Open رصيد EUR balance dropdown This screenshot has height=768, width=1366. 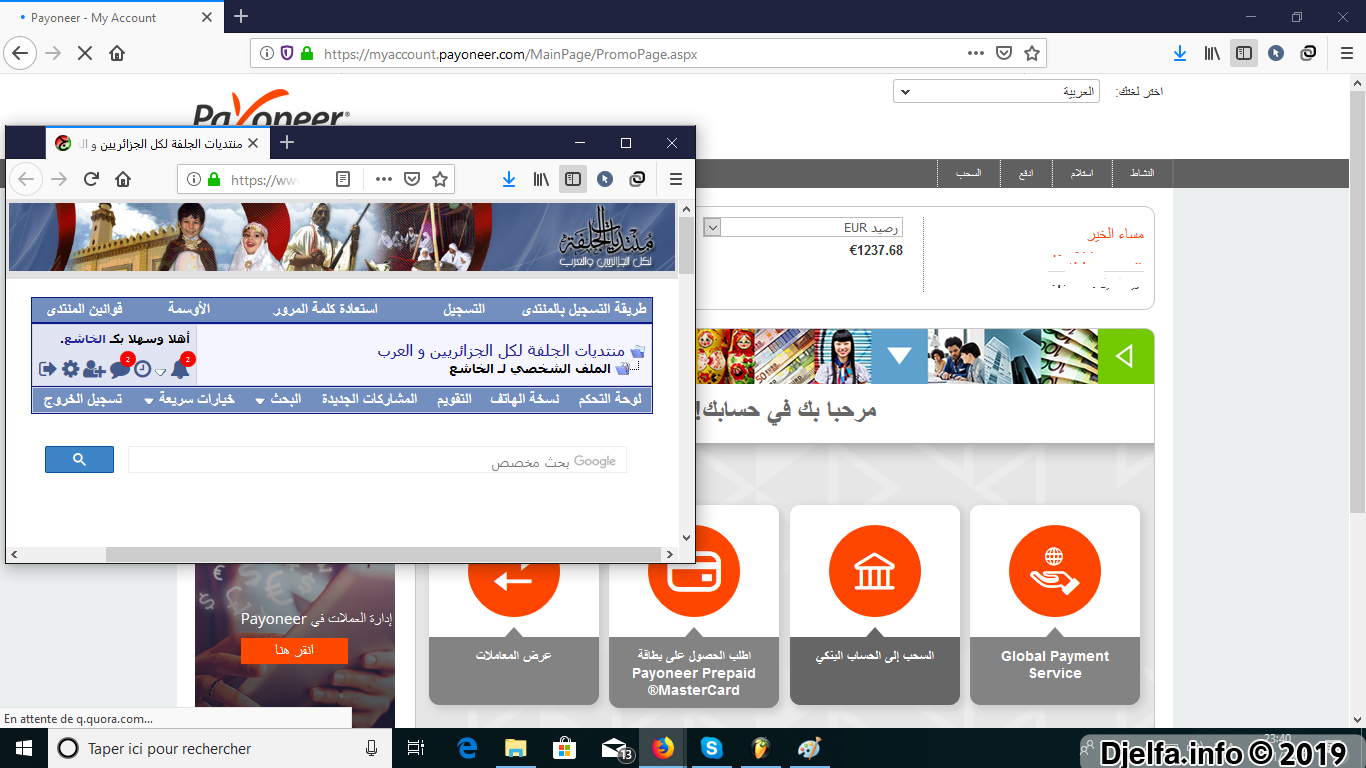tap(803, 228)
